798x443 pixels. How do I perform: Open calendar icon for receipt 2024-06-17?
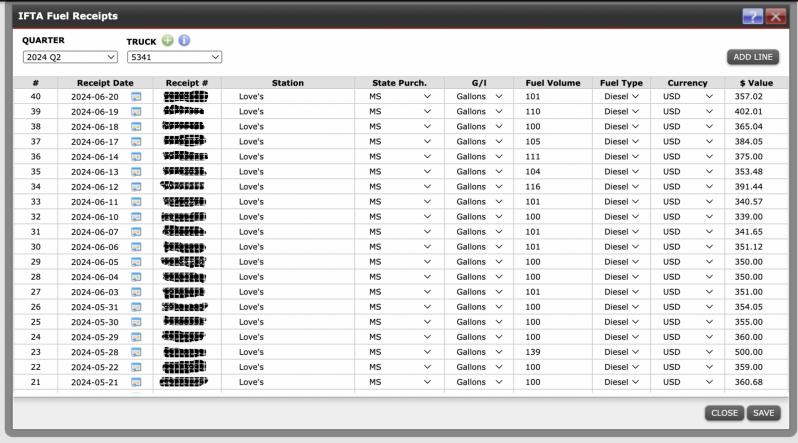click(136, 142)
